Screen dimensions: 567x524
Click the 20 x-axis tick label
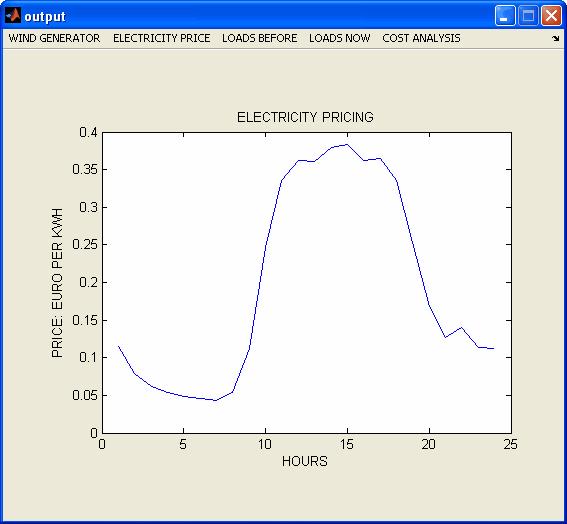[x=429, y=444]
